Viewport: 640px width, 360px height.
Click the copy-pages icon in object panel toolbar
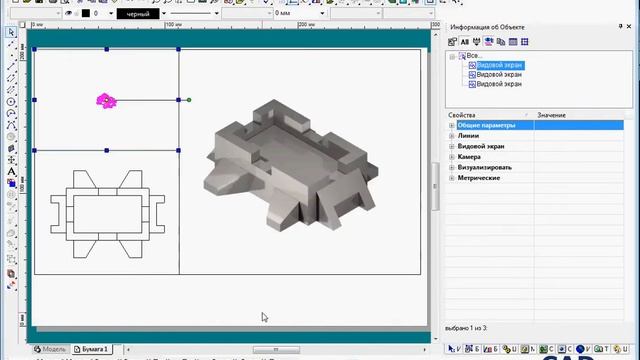501,42
